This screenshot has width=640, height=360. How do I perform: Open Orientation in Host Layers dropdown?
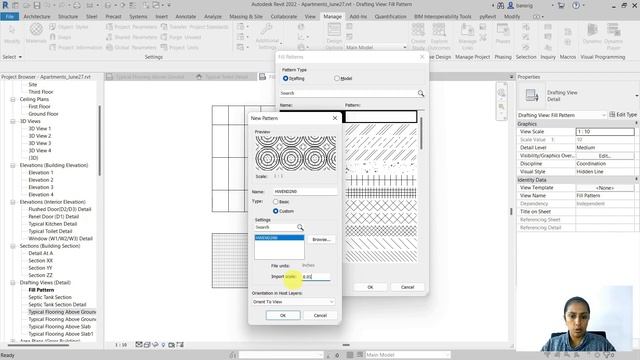[x=293, y=302]
